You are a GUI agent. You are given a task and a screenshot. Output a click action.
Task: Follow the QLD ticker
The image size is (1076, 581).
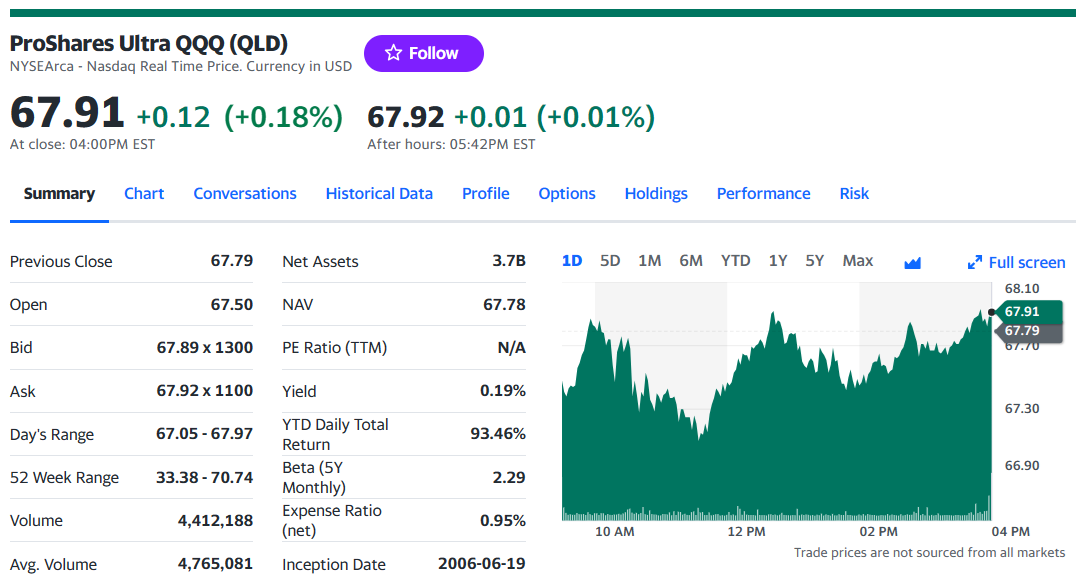tap(423, 53)
